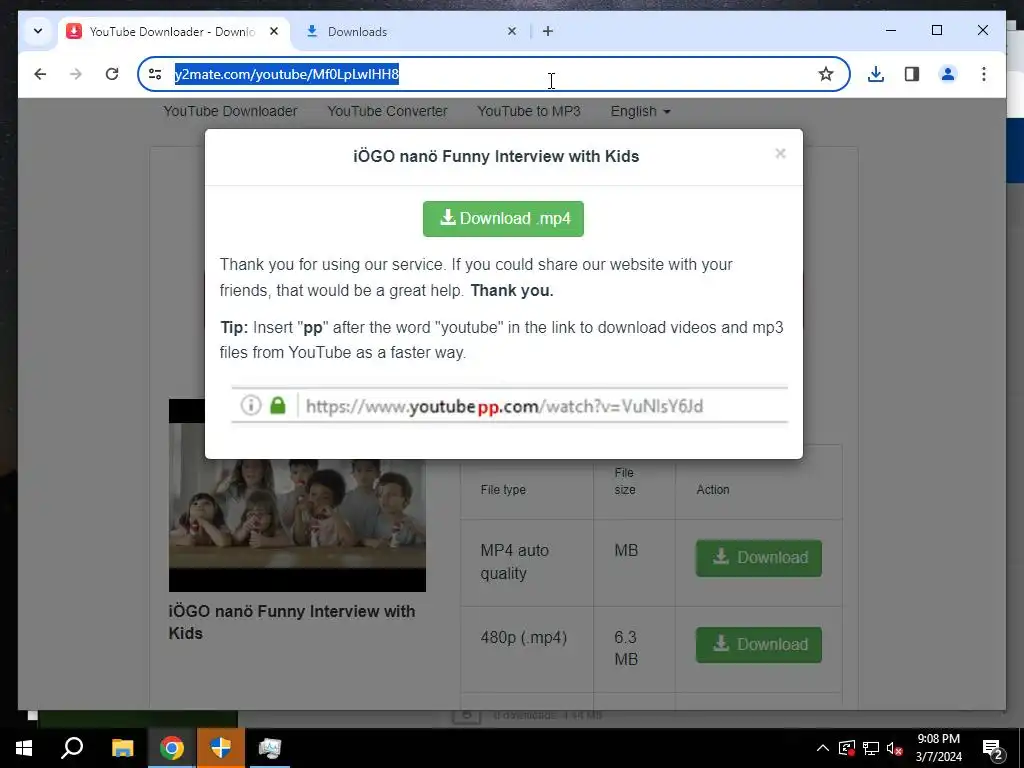Click the address bar URL field
Screen dimensions: 1024x768
493,74
